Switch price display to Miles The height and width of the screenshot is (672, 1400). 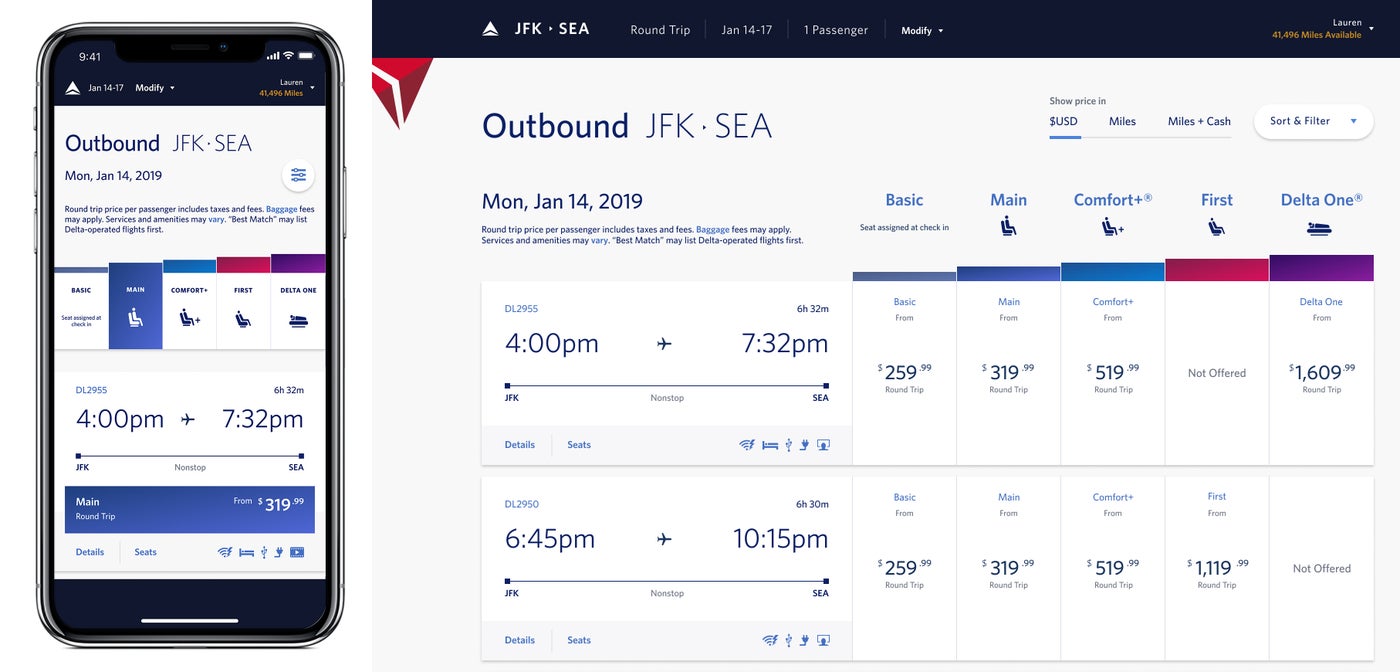[1122, 121]
